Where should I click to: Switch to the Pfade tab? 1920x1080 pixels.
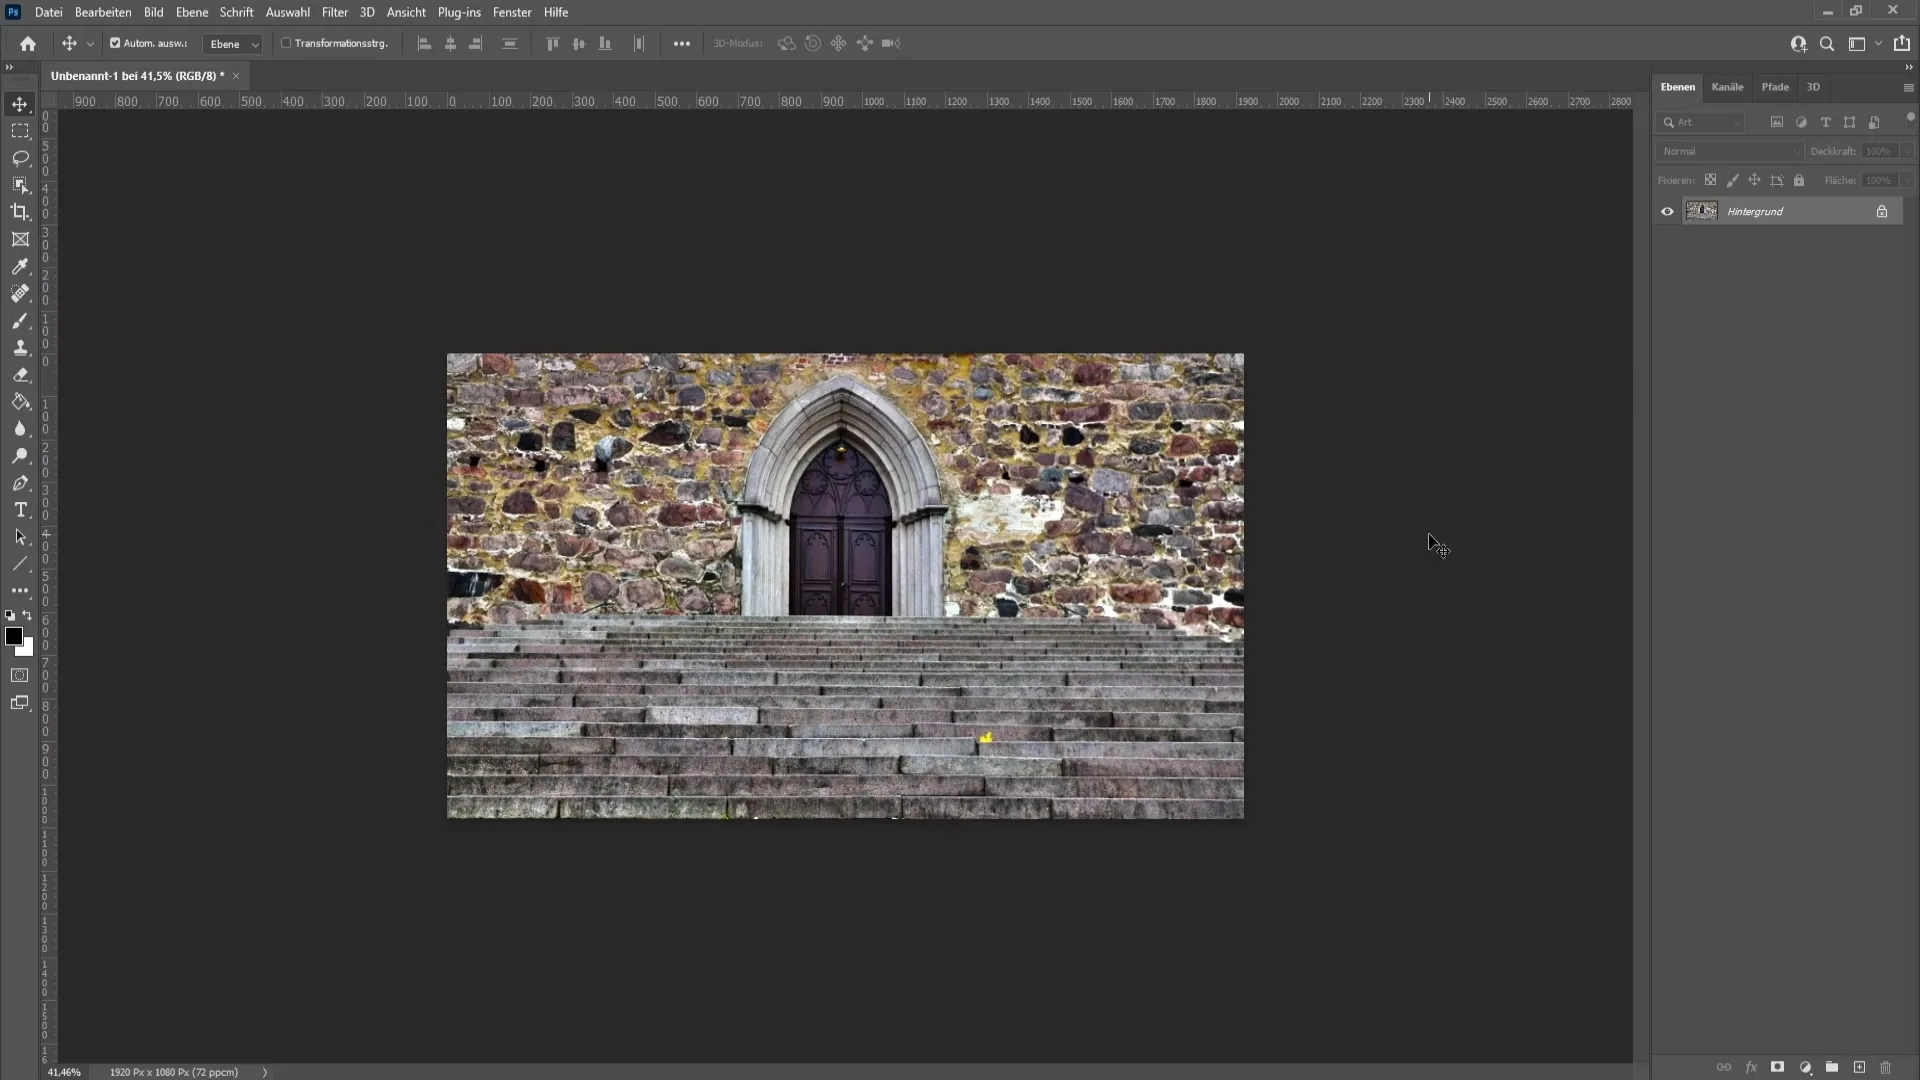pos(1774,86)
